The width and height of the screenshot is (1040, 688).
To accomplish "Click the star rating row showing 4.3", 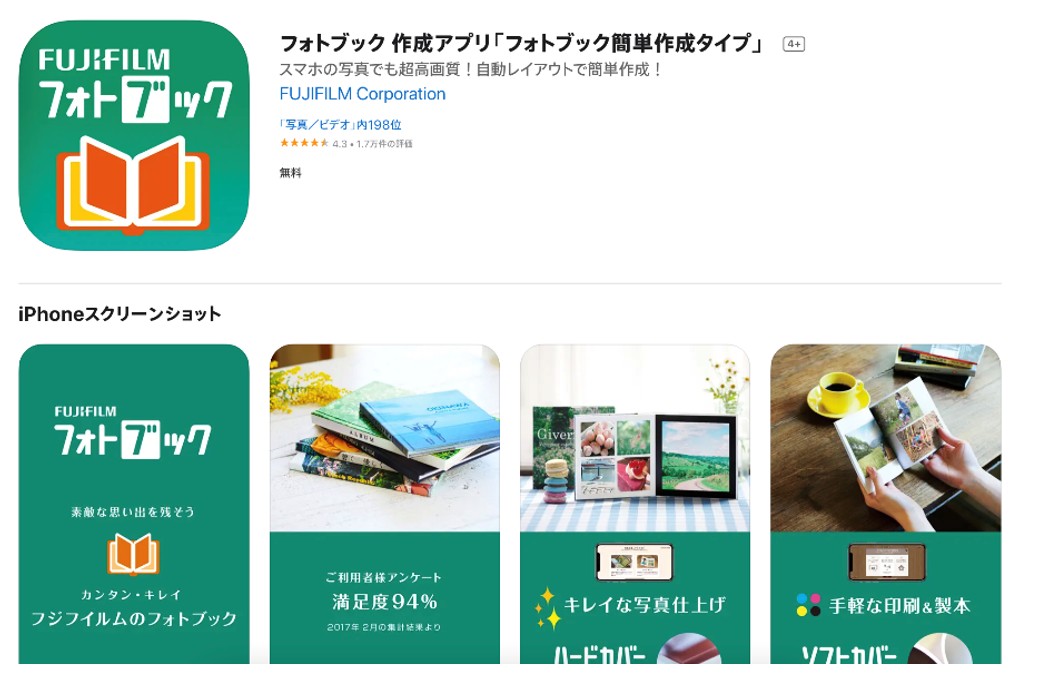I will point(346,143).
